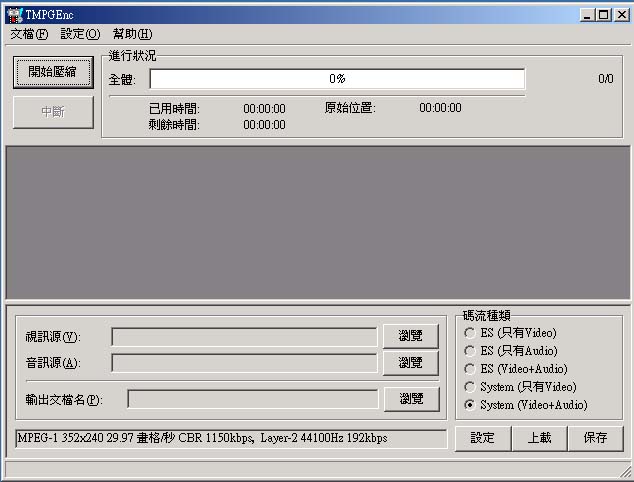Click the MPEG-1 352x240 settings summary text
The image size is (634, 482).
tap(202, 438)
